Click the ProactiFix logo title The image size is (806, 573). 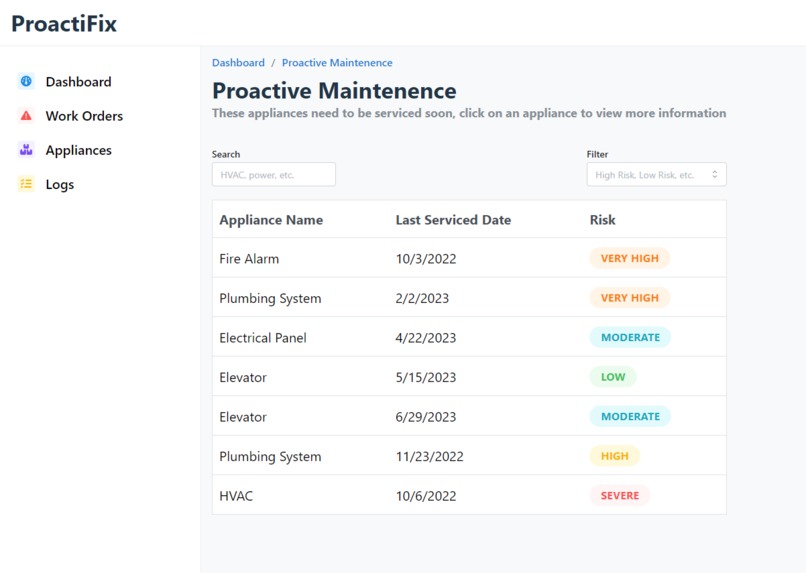click(64, 24)
